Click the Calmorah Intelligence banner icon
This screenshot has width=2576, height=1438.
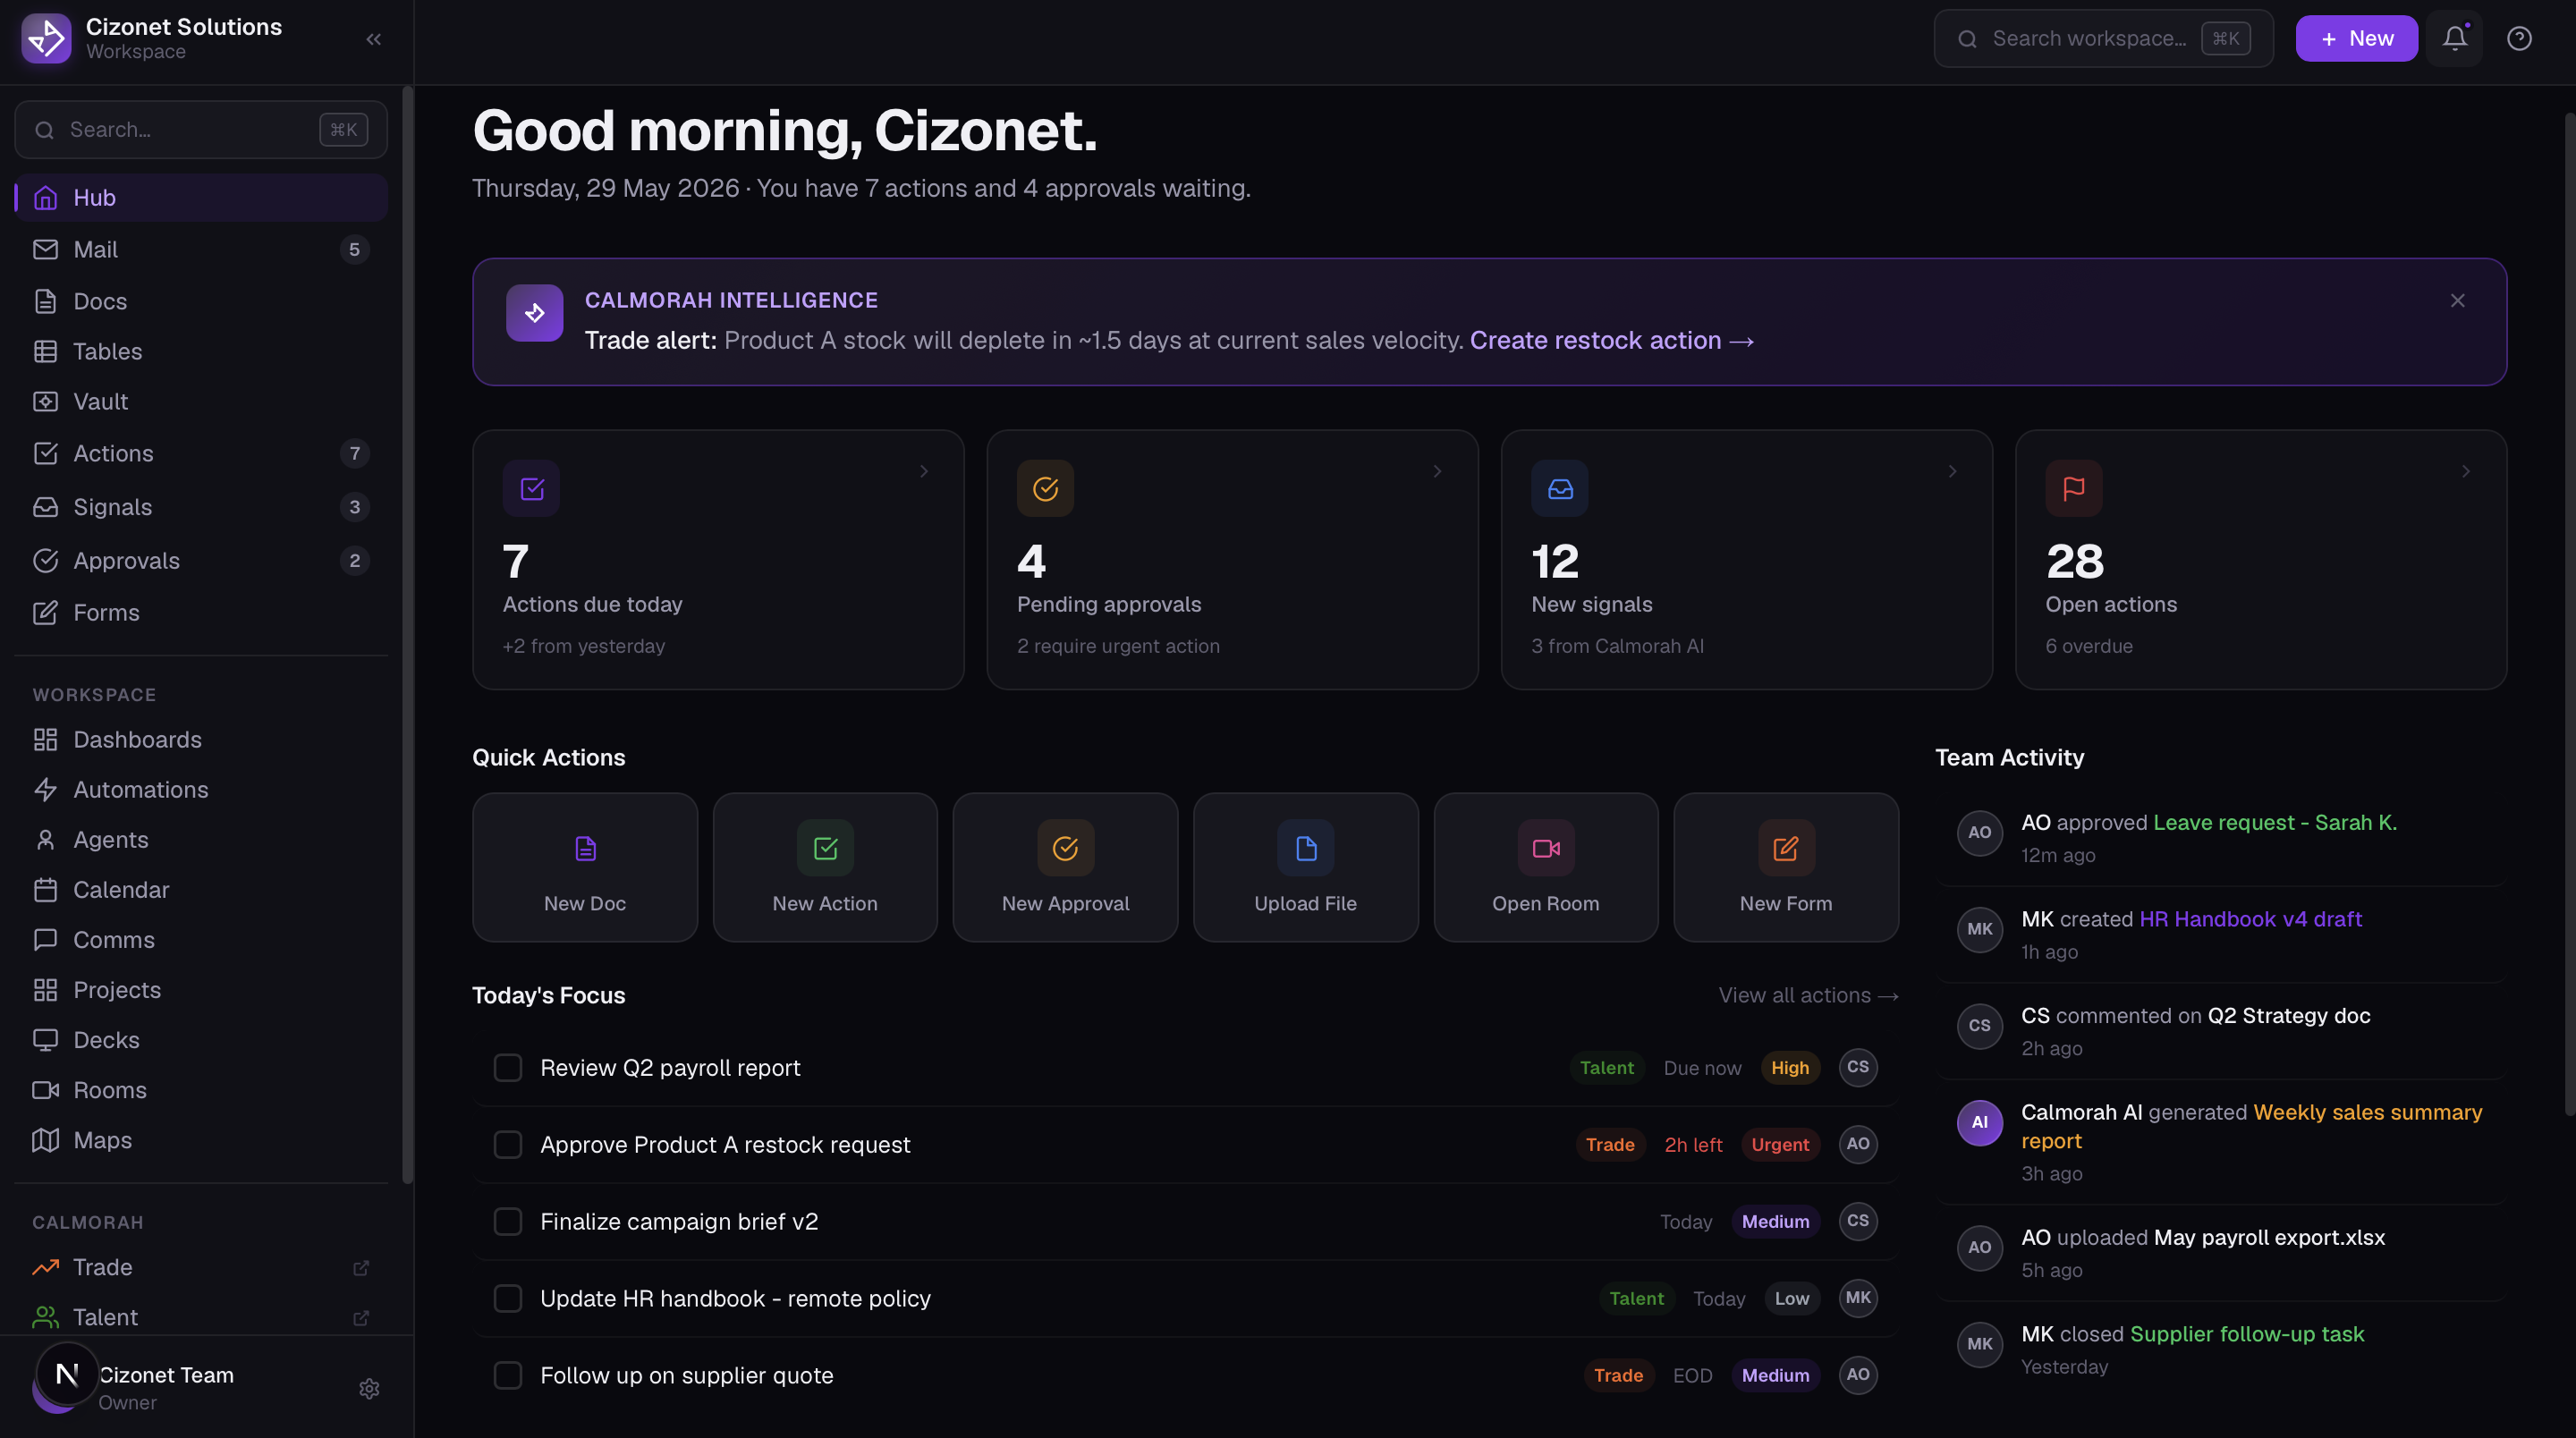535,313
